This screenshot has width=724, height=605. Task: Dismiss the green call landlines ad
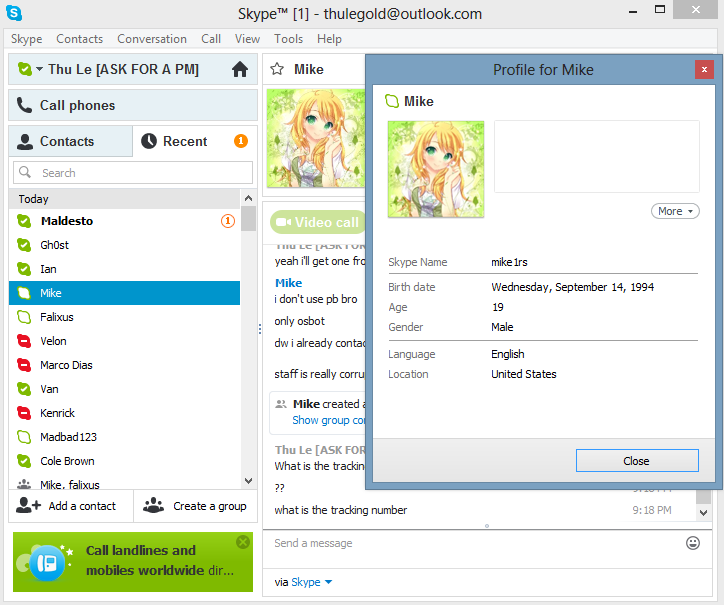[243, 542]
